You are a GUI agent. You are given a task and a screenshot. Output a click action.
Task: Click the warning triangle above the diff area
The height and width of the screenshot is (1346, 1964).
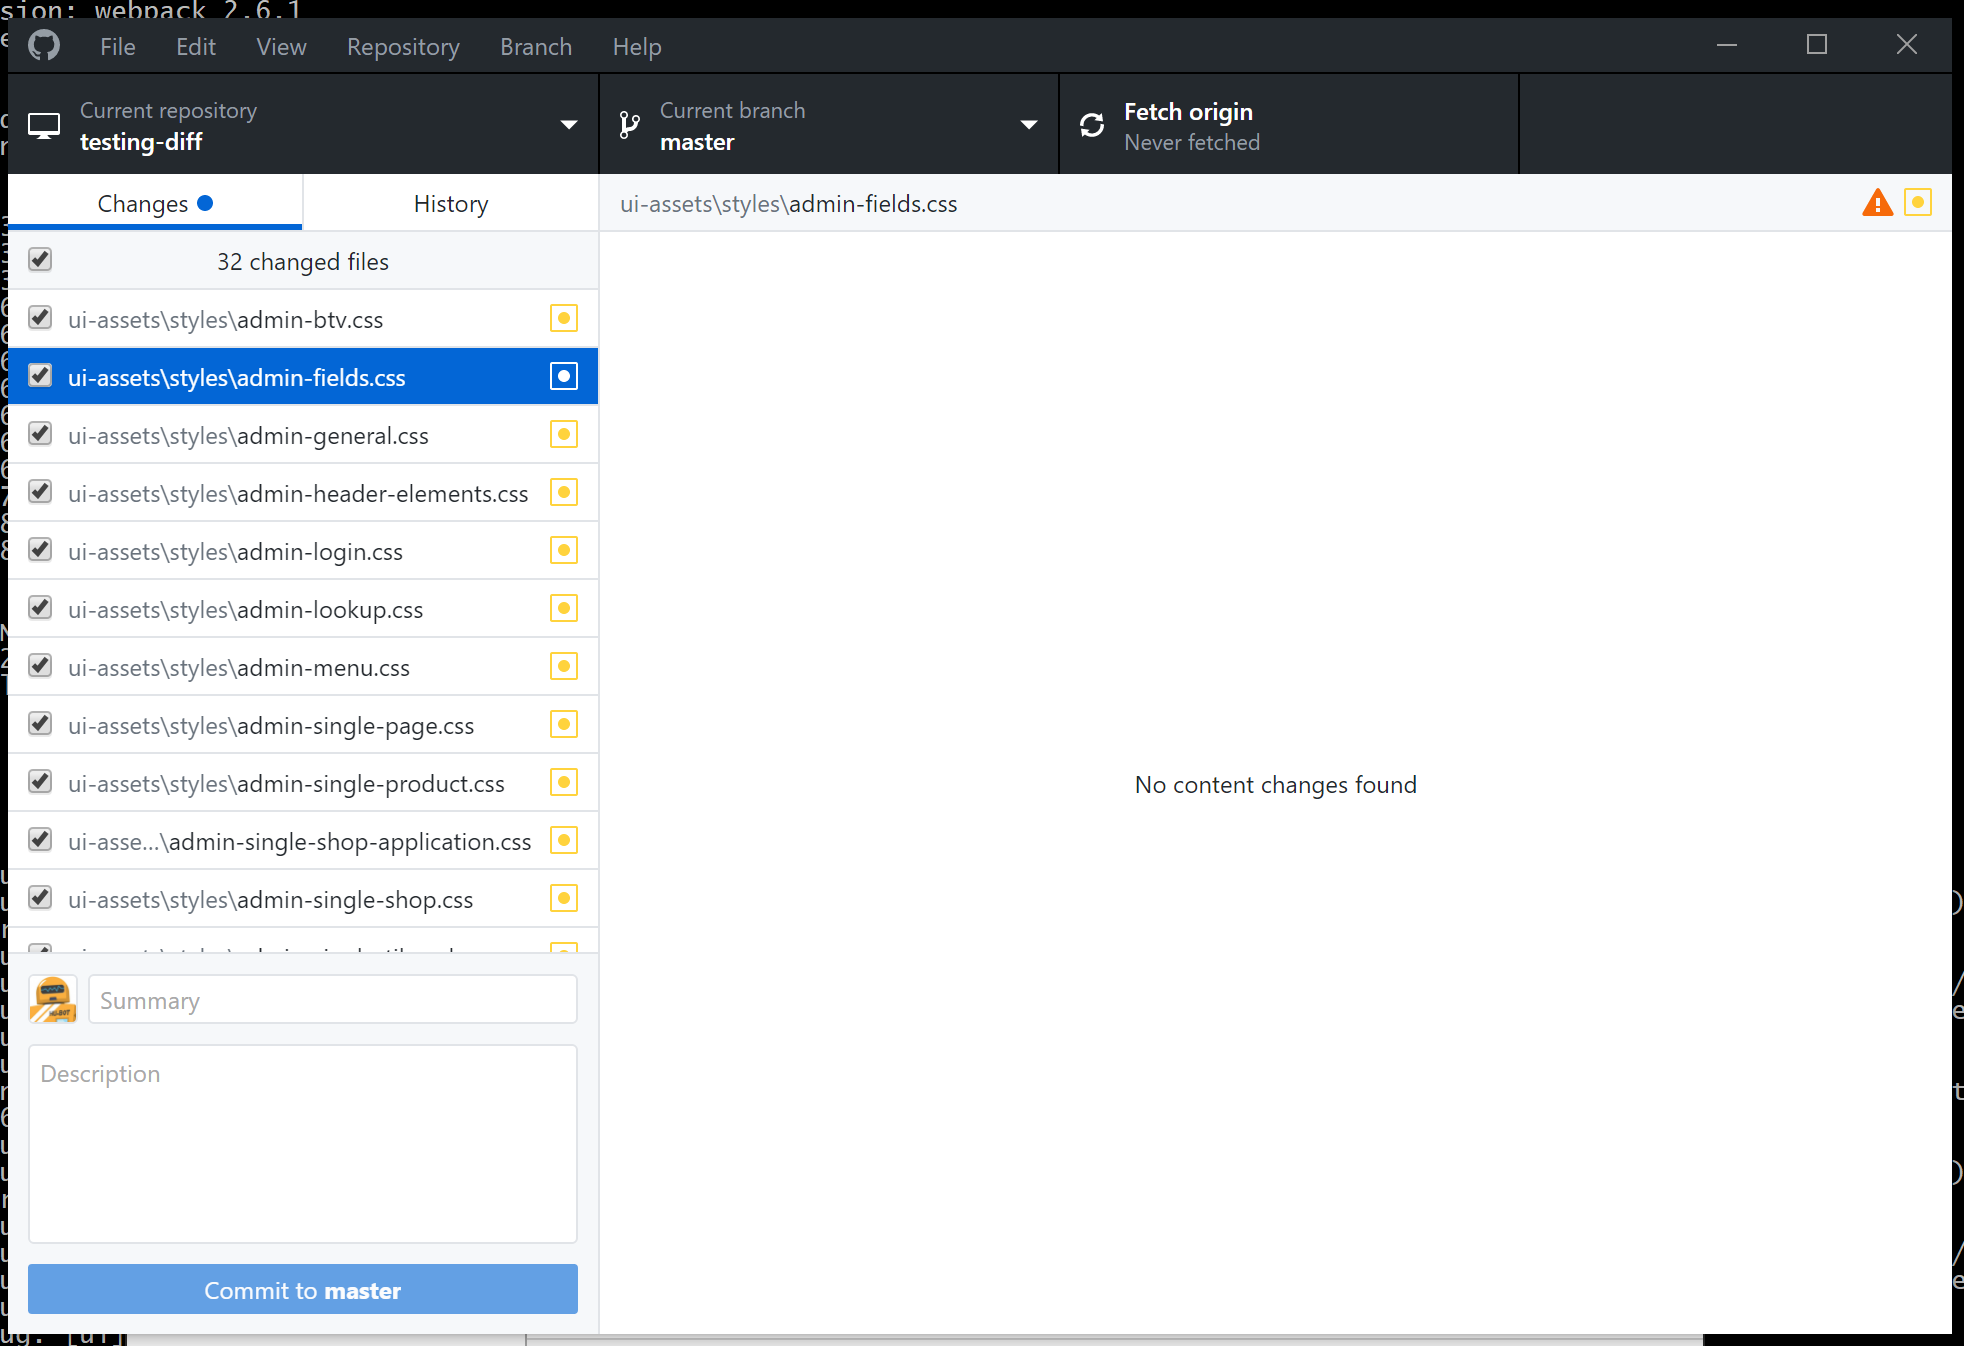pyautogui.click(x=1878, y=202)
